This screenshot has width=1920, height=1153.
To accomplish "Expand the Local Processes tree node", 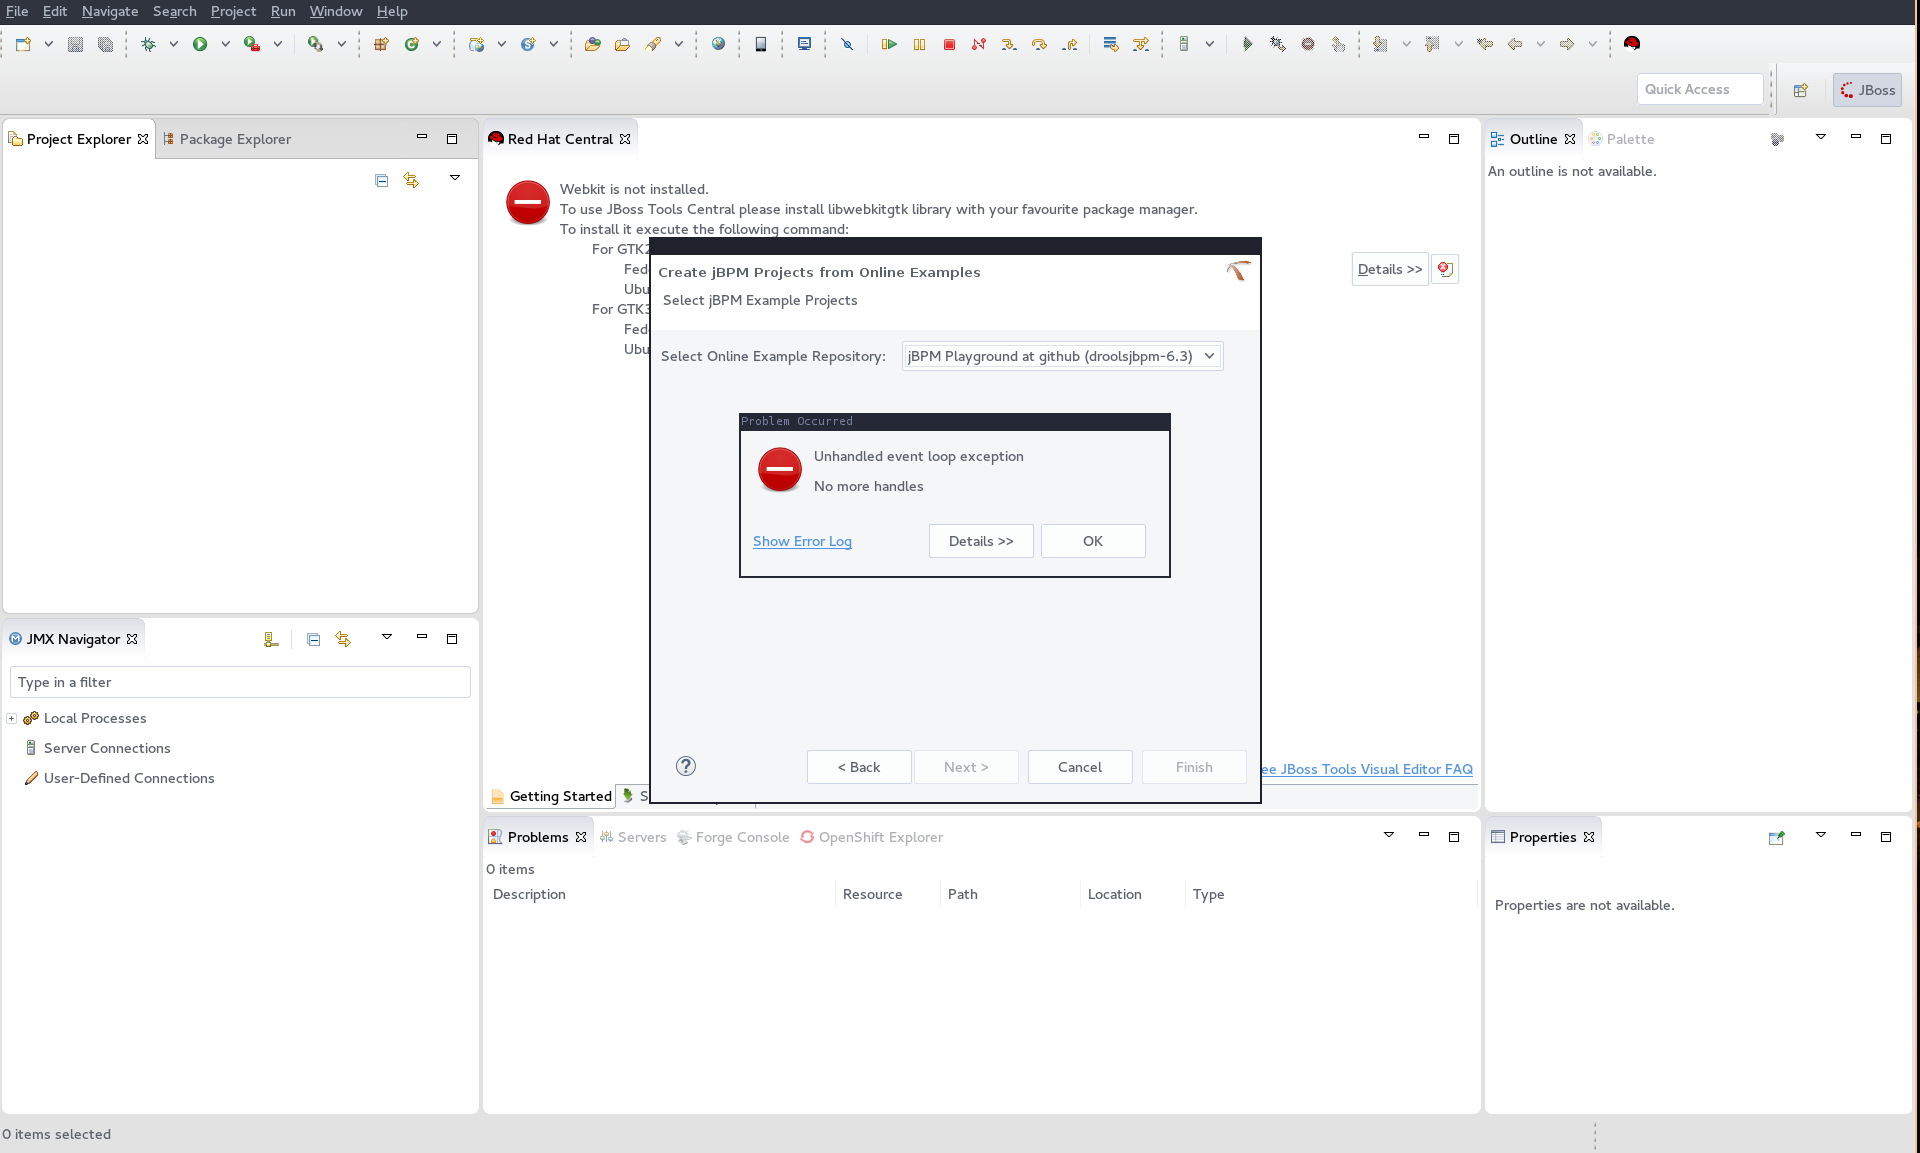I will coord(11,718).
